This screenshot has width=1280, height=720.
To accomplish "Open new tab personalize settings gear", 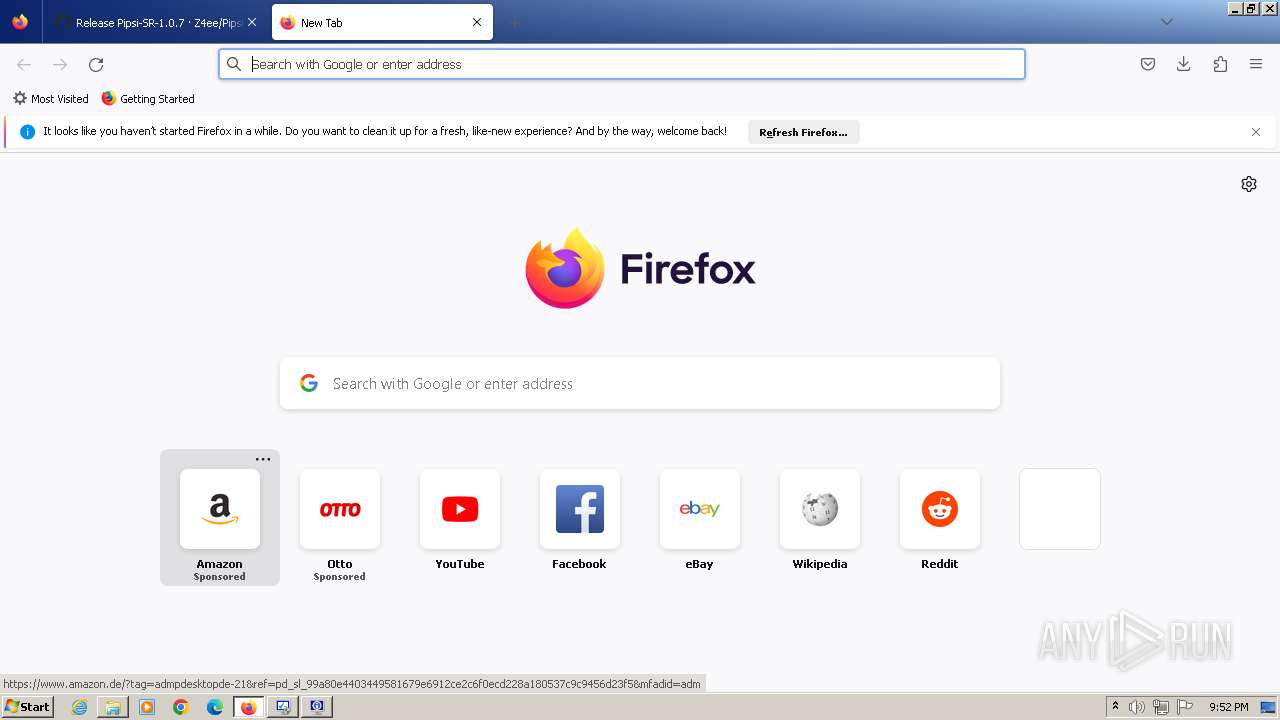I will click(x=1249, y=184).
